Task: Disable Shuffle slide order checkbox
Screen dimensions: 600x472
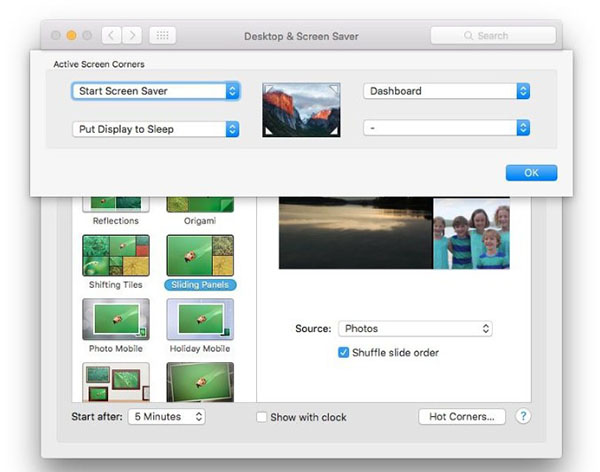Action: click(344, 352)
